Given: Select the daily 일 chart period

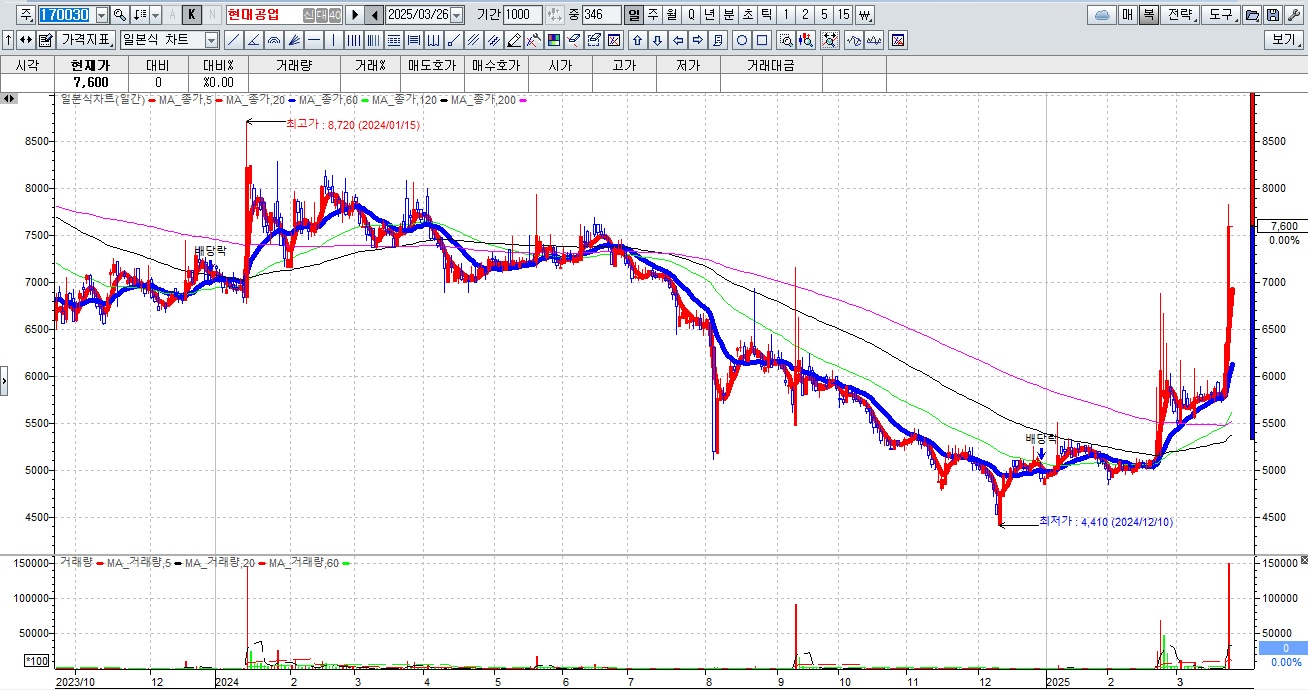Looking at the screenshot, I should pyautogui.click(x=634, y=15).
